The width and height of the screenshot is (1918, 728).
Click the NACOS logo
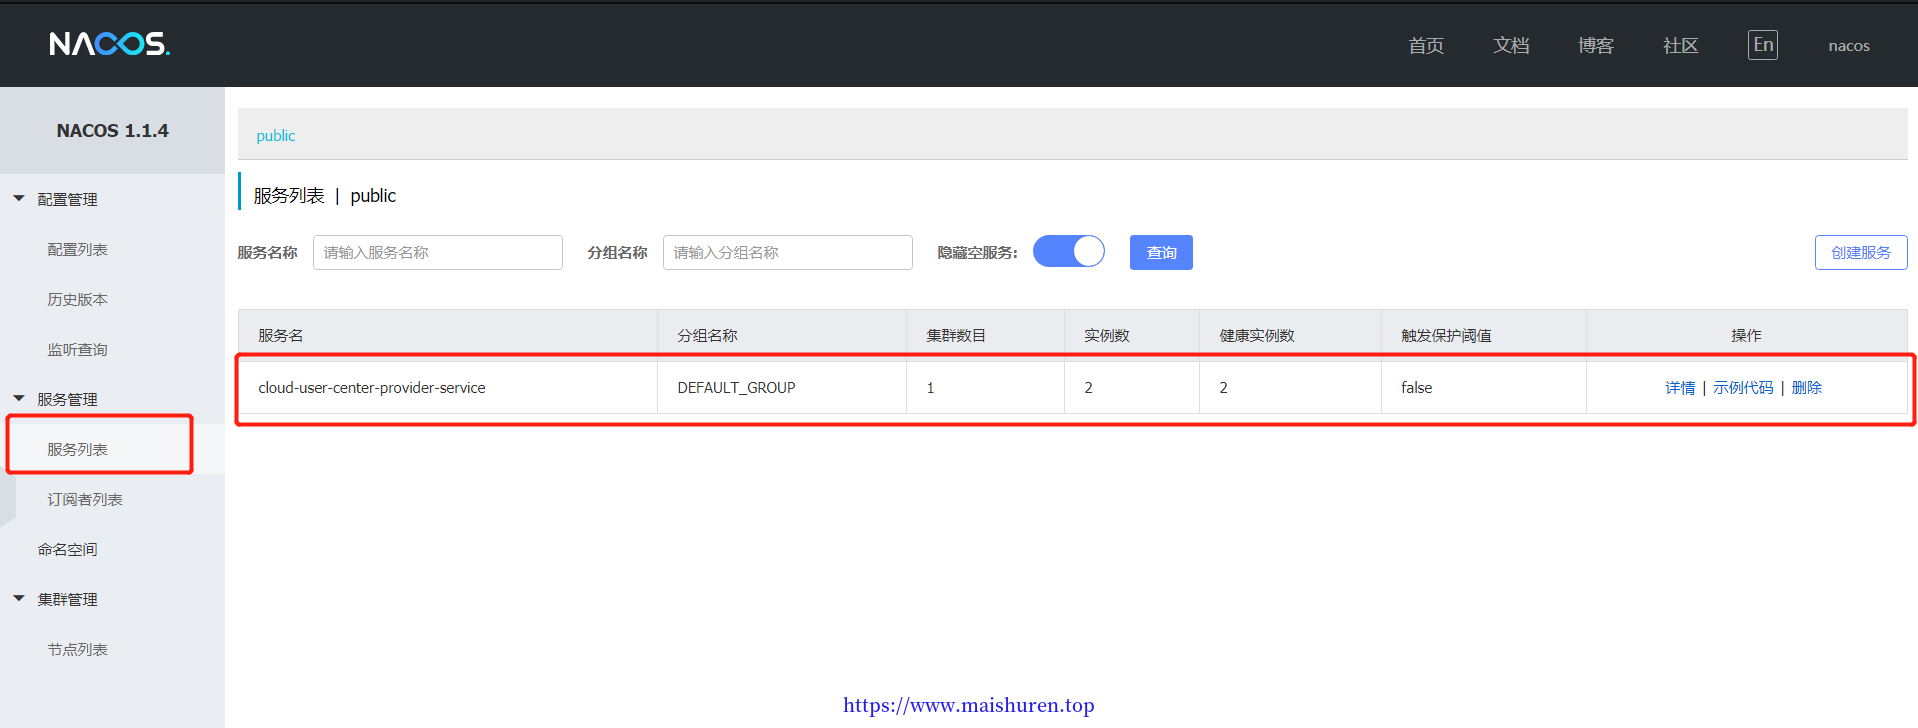click(110, 44)
